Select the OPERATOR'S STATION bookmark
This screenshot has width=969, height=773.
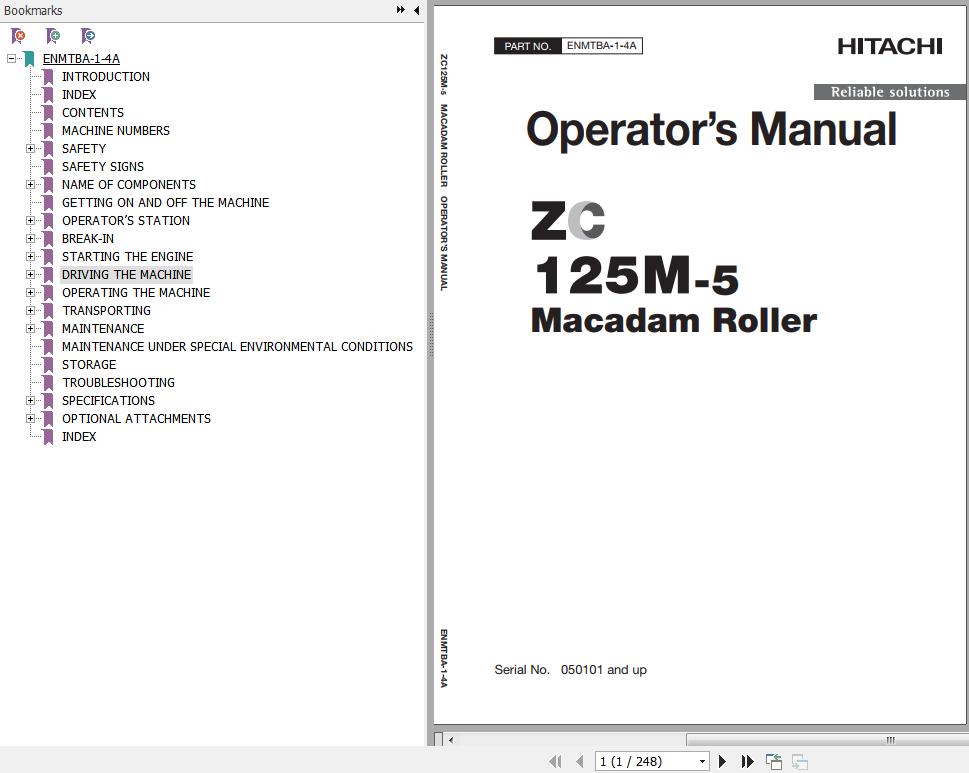(125, 221)
